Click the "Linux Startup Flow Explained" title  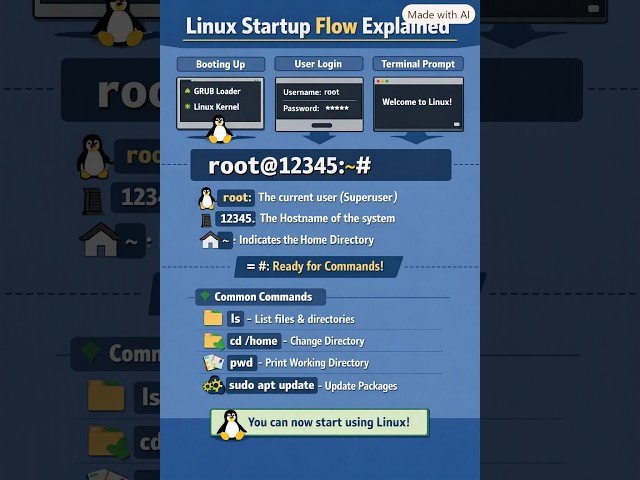(318, 27)
